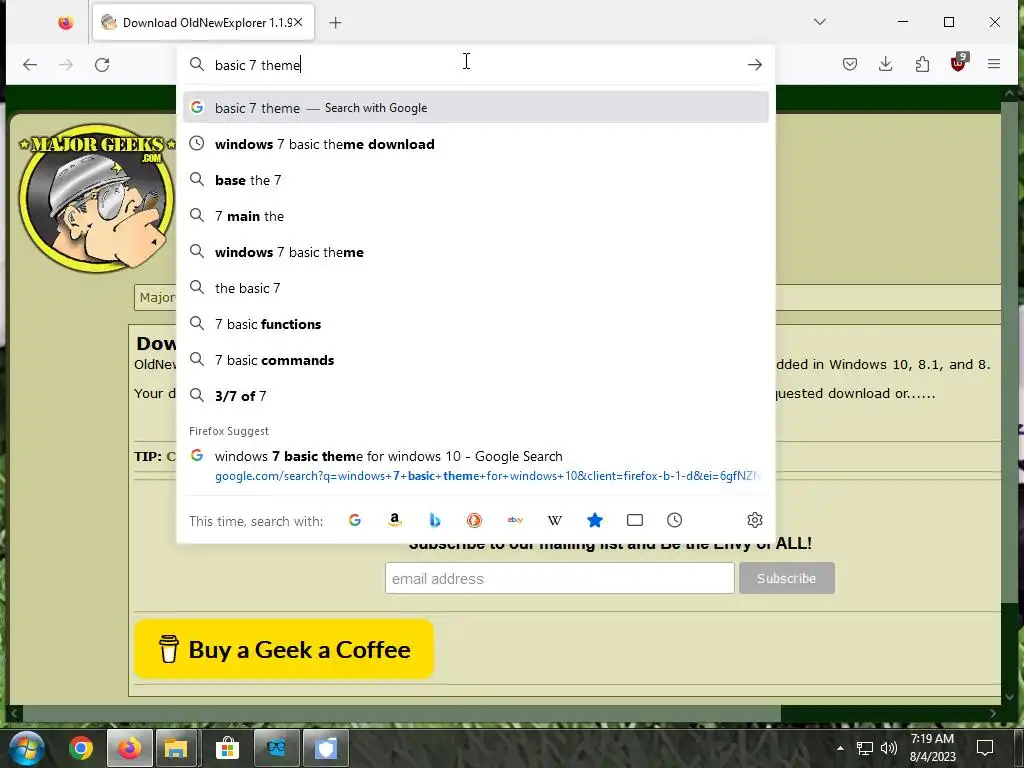This screenshot has width=1024, height=768.
Task: Click the Firefox View icon in the tab strip
Action: [x=65, y=23]
